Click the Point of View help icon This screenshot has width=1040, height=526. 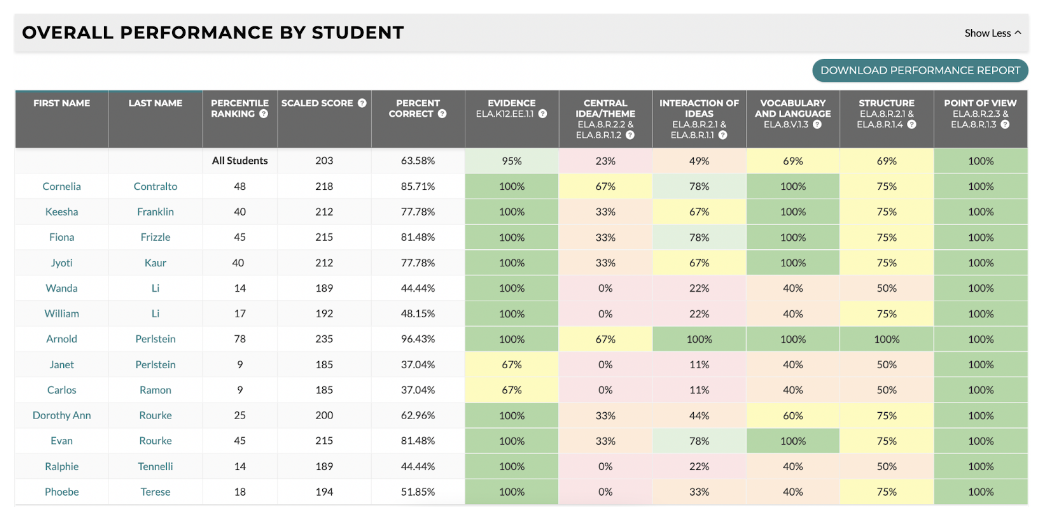click(x=1014, y=125)
